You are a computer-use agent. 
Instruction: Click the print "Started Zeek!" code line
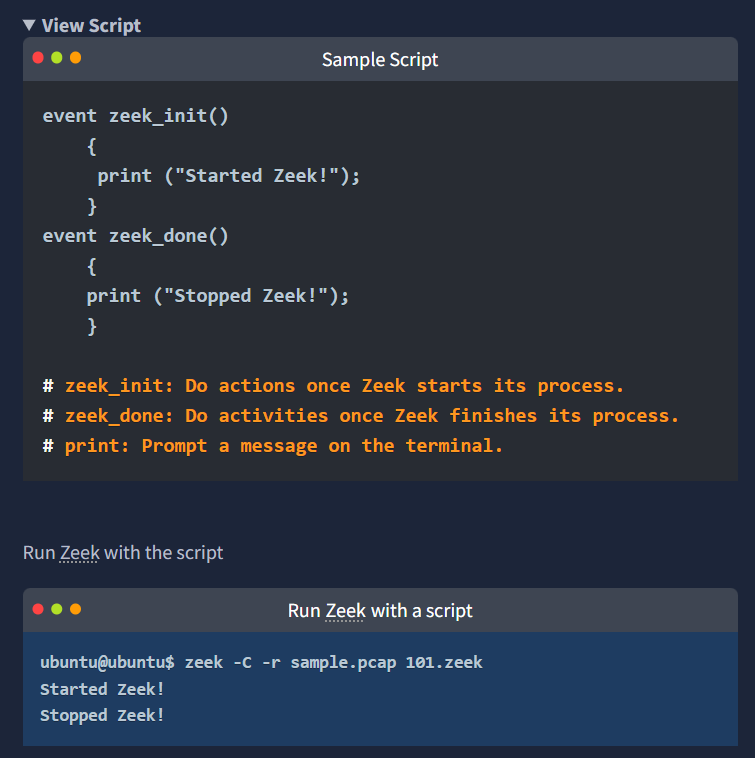click(x=228, y=176)
